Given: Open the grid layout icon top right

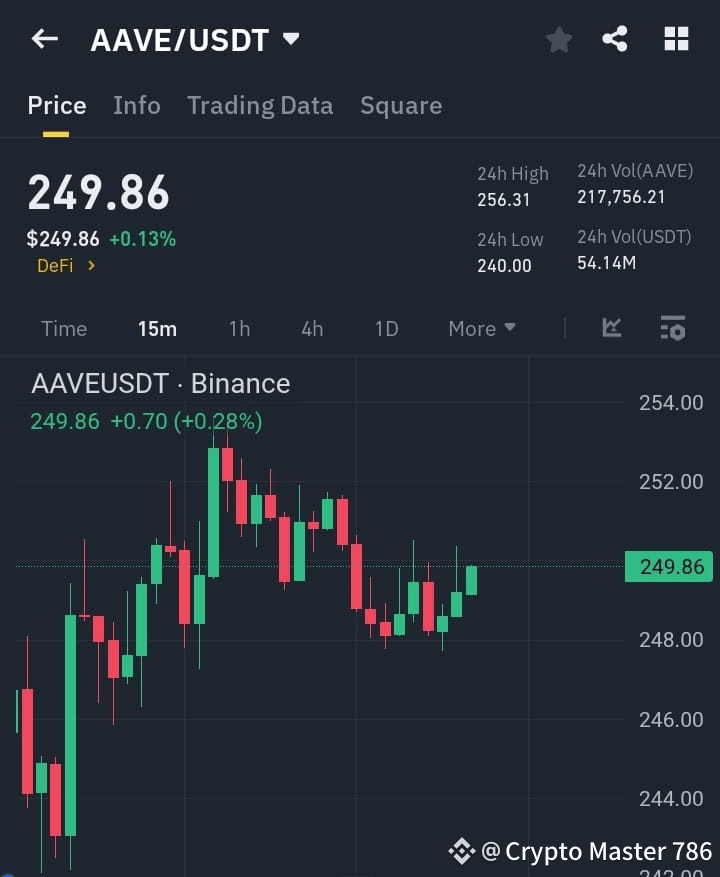Looking at the screenshot, I should 676,39.
